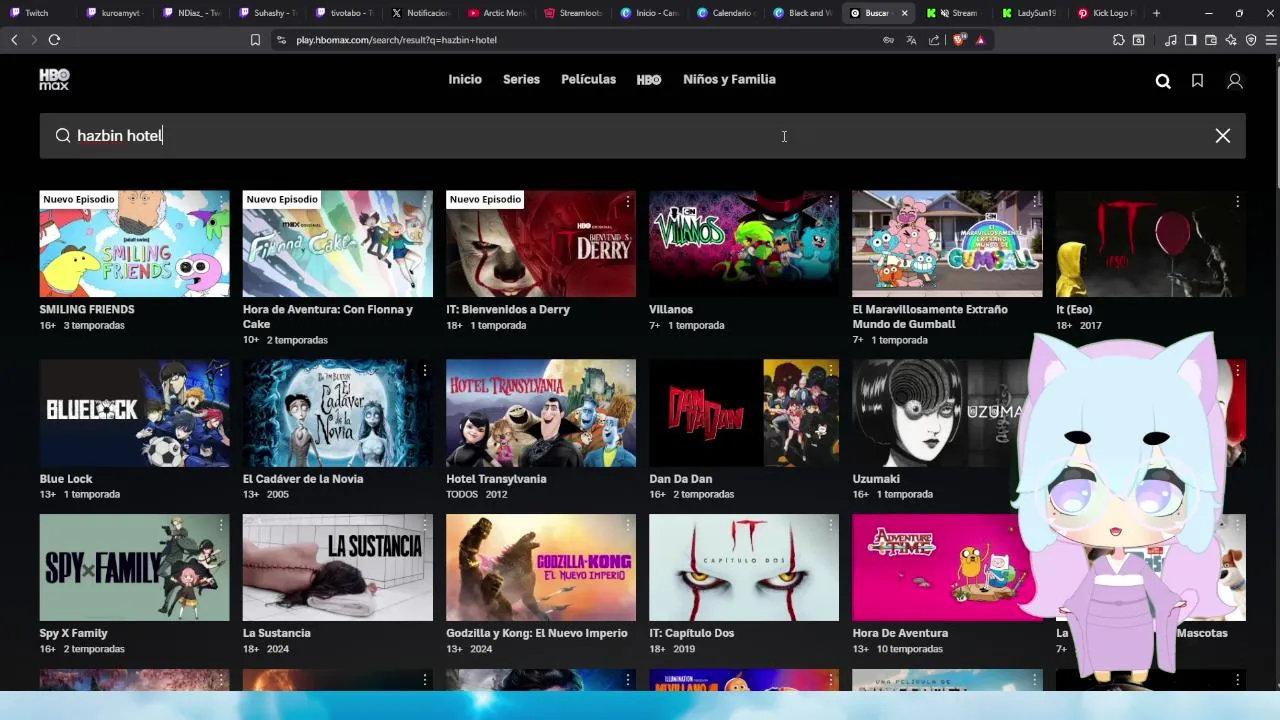Screen dimensions: 1280x720
Task: Open the Brave VPN shield icon
Action: point(1251,40)
